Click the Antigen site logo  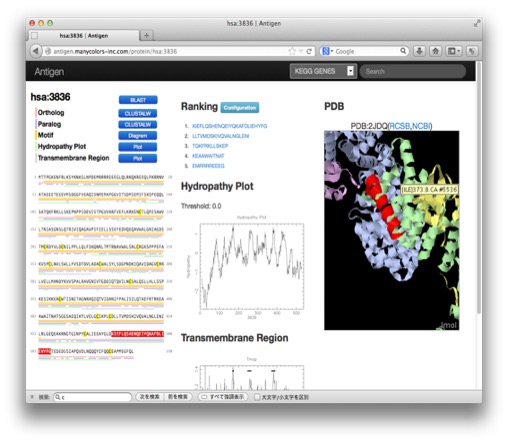(49, 72)
